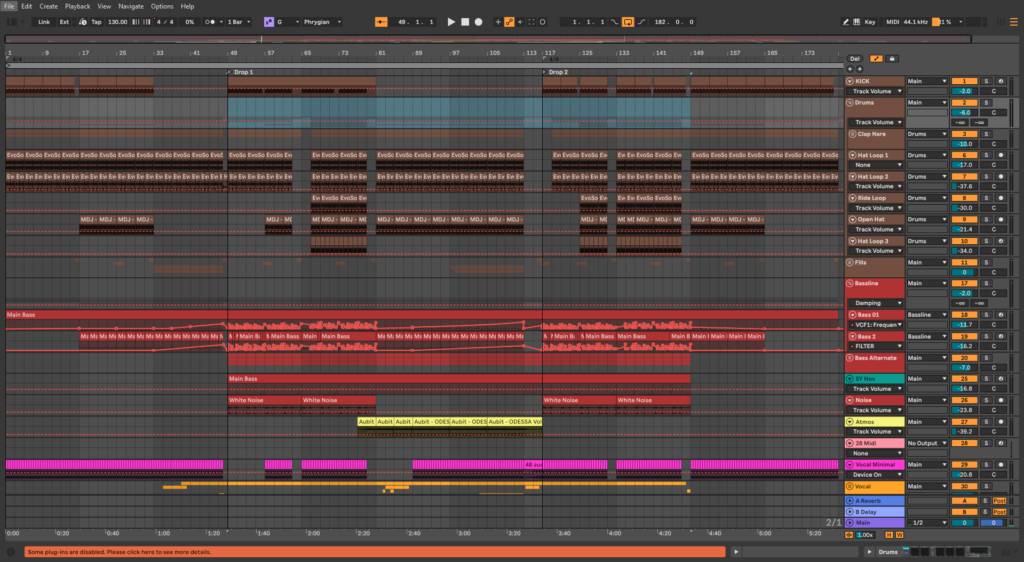Collapse the Drums group track
The height and width of the screenshot is (562, 1024).
tap(851, 102)
